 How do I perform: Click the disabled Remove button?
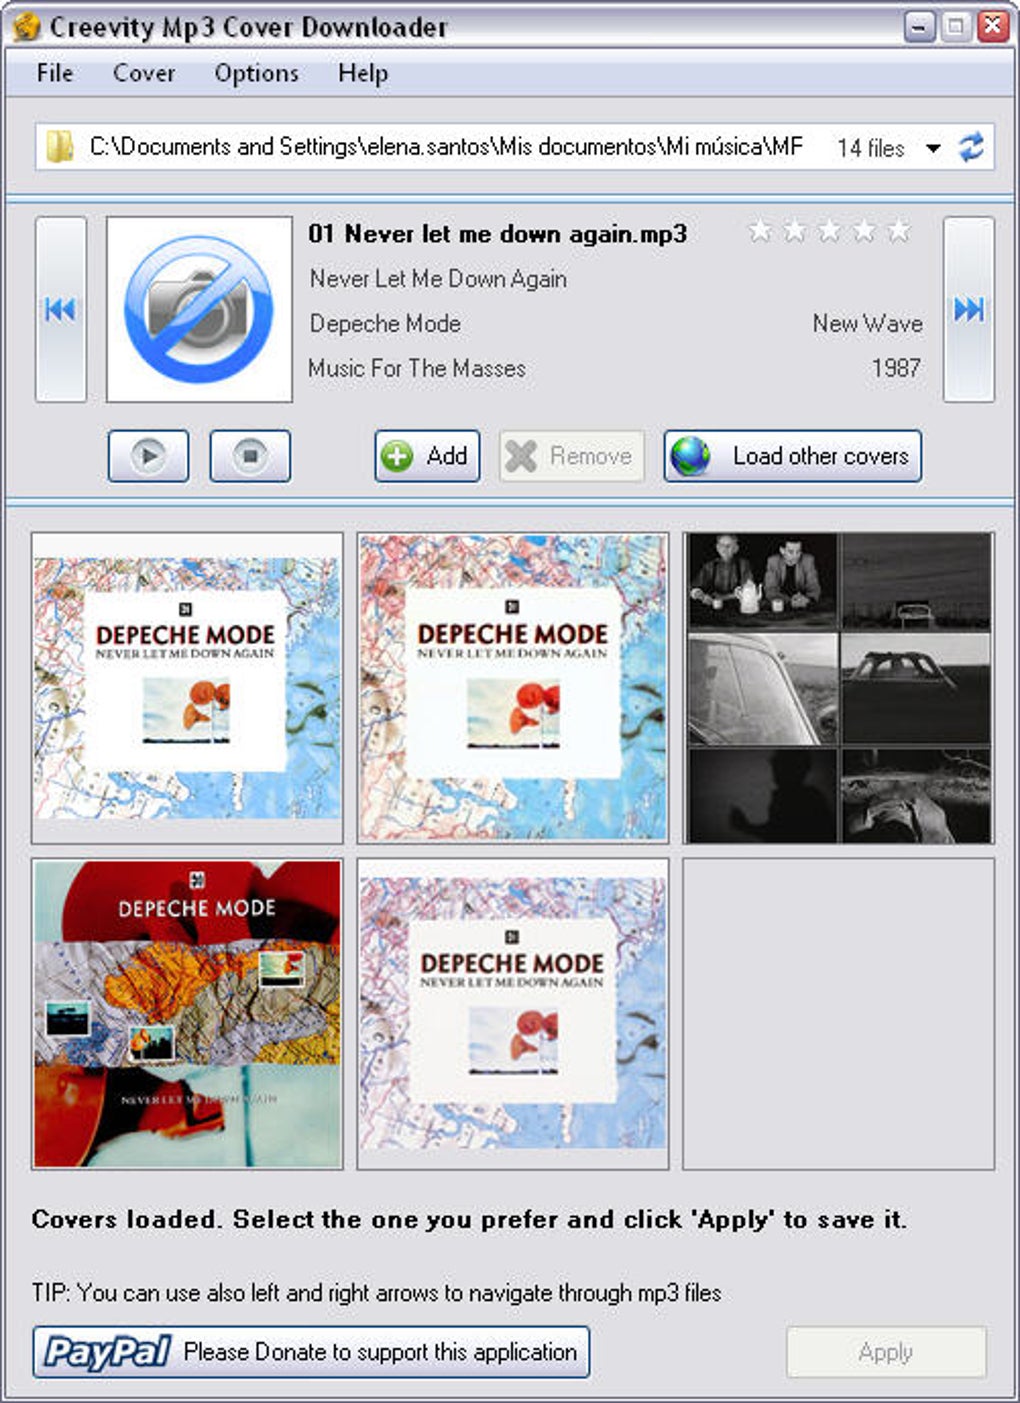tap(571, 456)
